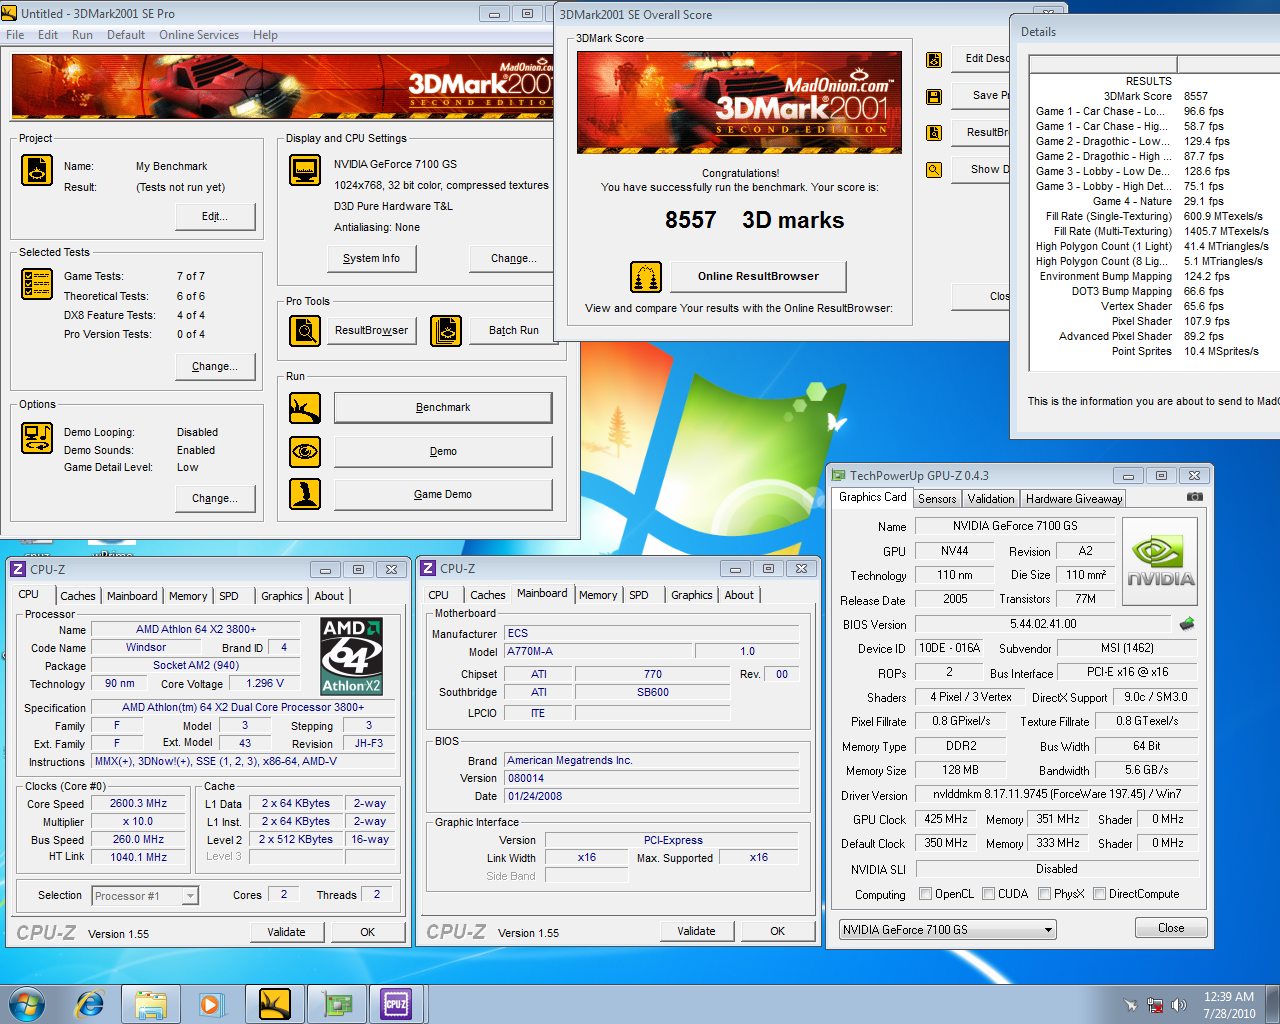Click Change button in Options section

pos(215,498)
